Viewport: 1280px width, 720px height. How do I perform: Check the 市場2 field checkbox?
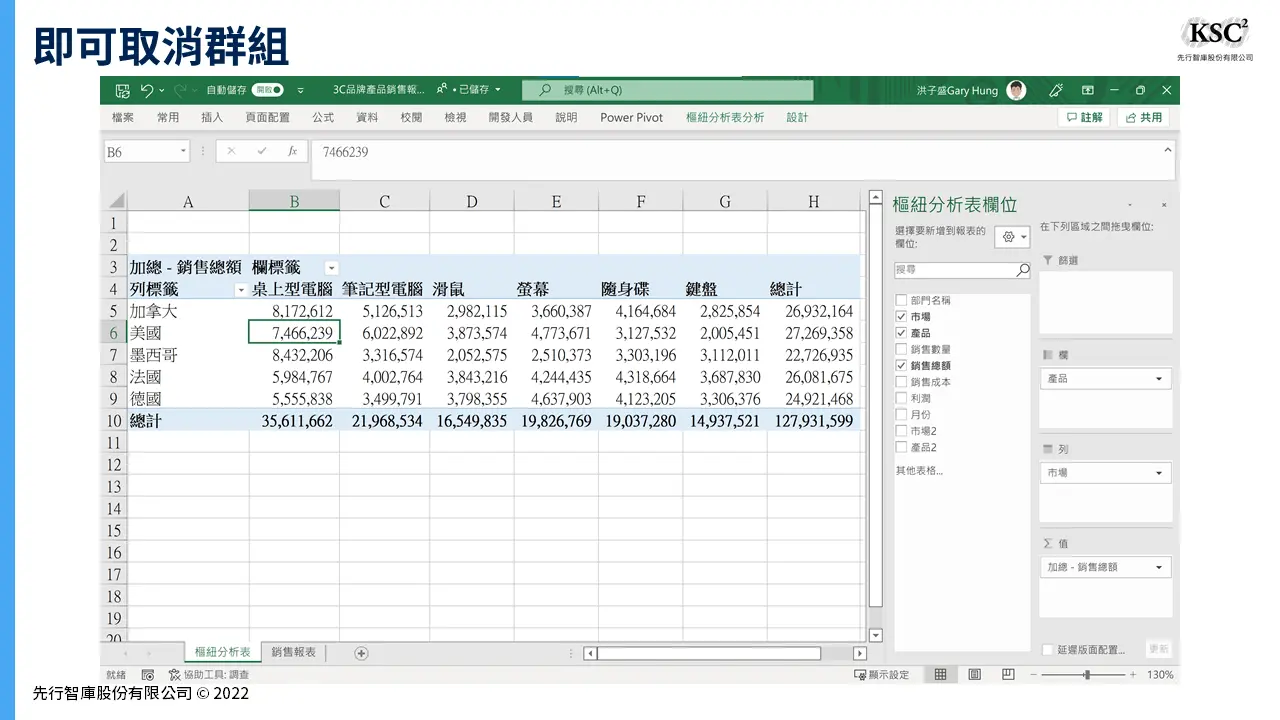tap(901, 431)
